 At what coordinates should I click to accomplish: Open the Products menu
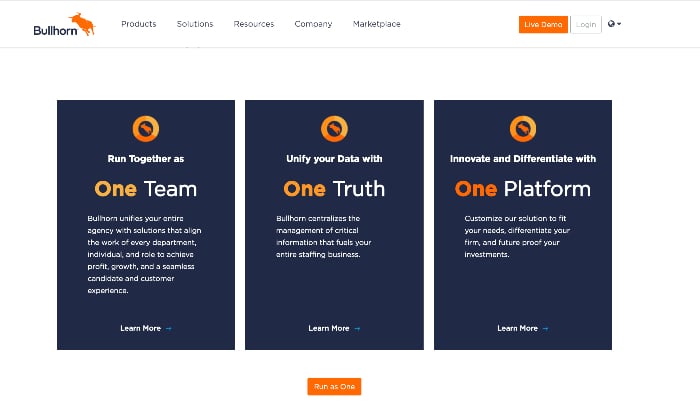pos(139,24)
